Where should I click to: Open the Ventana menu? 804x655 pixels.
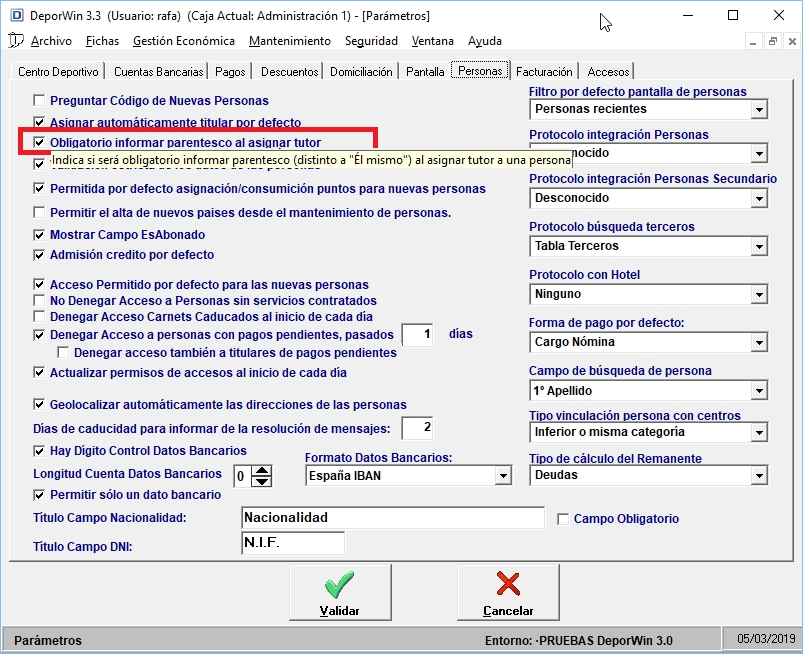[x=432, y=41]
